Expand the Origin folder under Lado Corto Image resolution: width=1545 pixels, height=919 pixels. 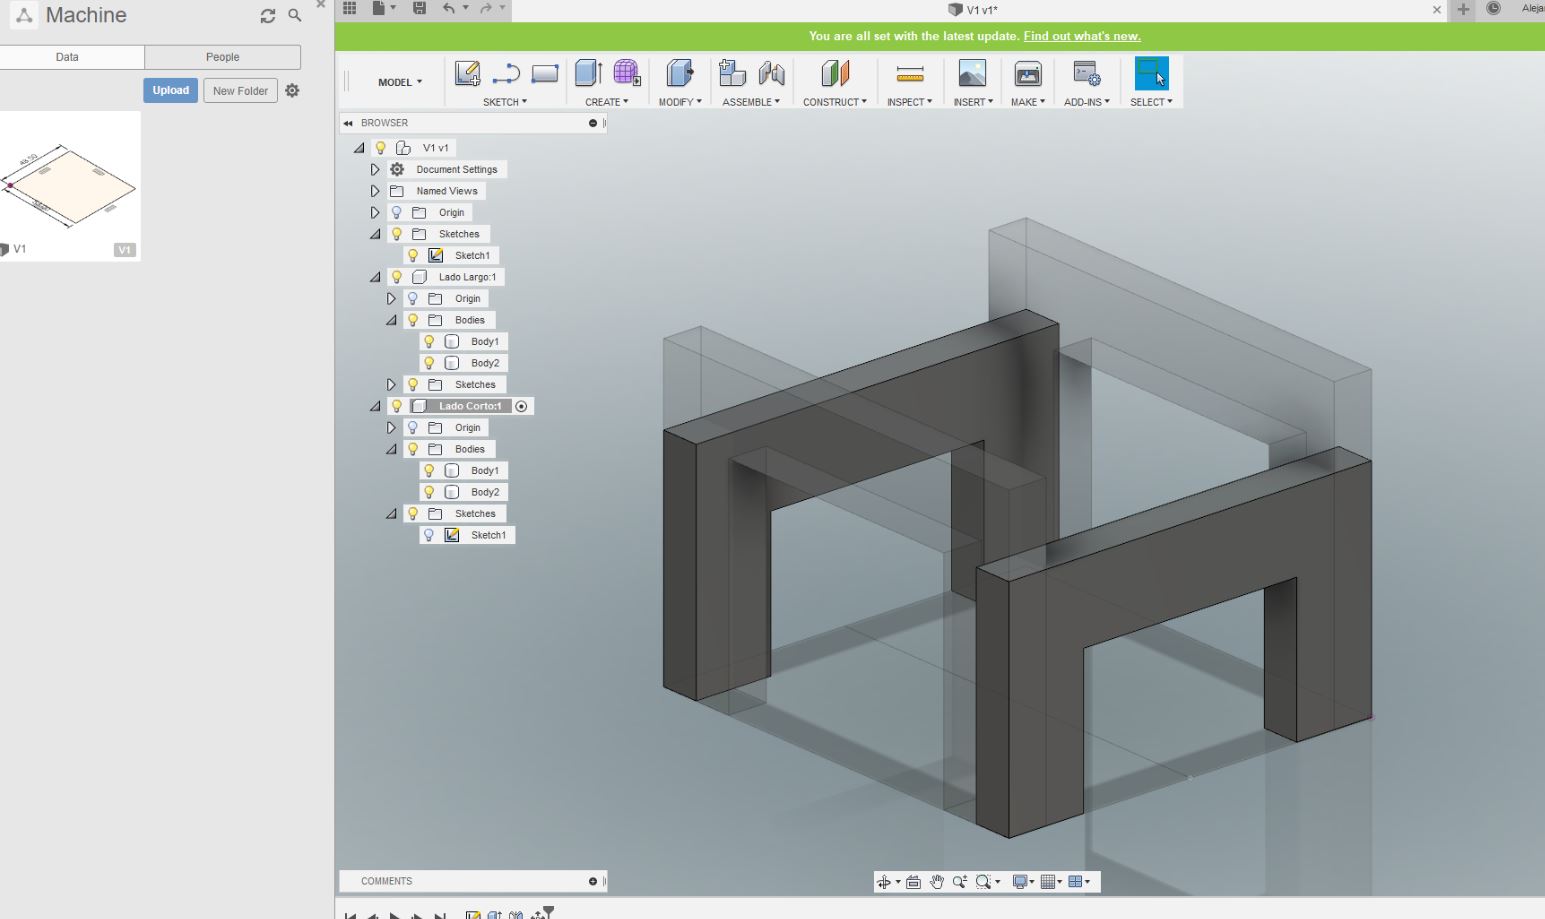click(x=392, y=428)
